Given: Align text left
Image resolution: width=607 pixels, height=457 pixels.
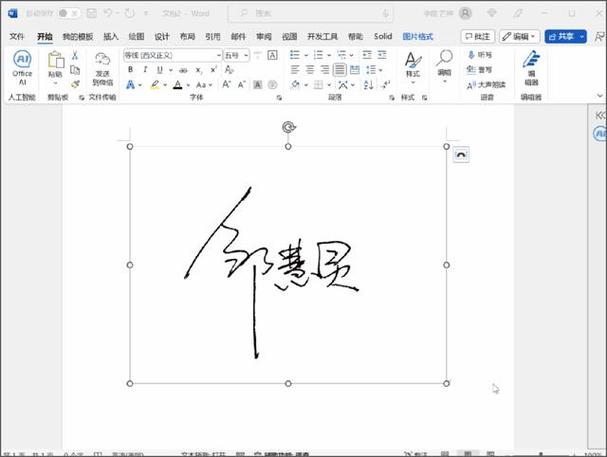Looking at the screenshot, I should tap(295, 70).
